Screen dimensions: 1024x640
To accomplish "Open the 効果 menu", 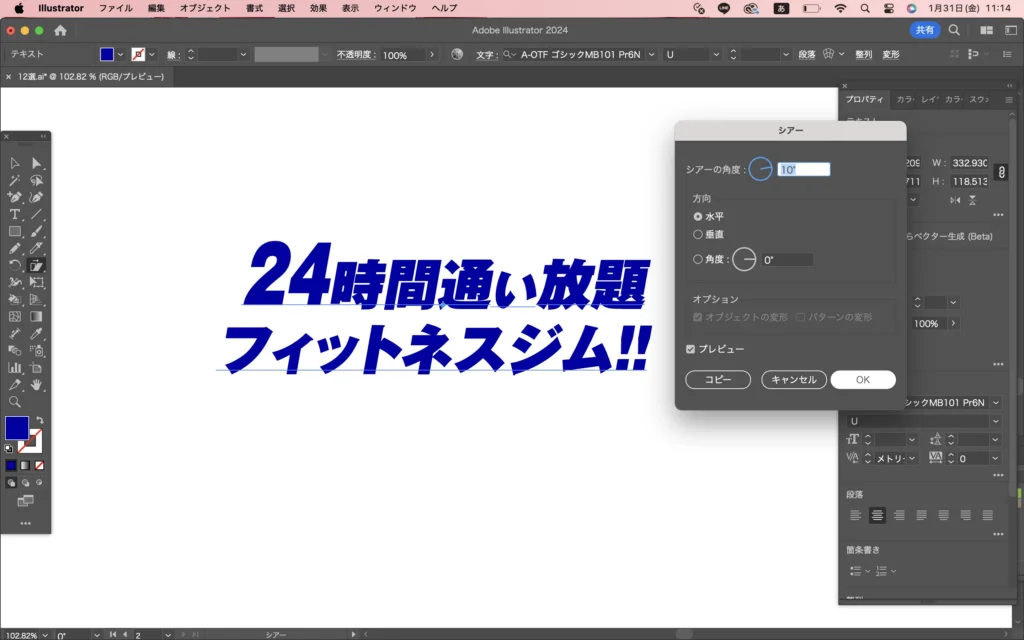I will point(318,8).
